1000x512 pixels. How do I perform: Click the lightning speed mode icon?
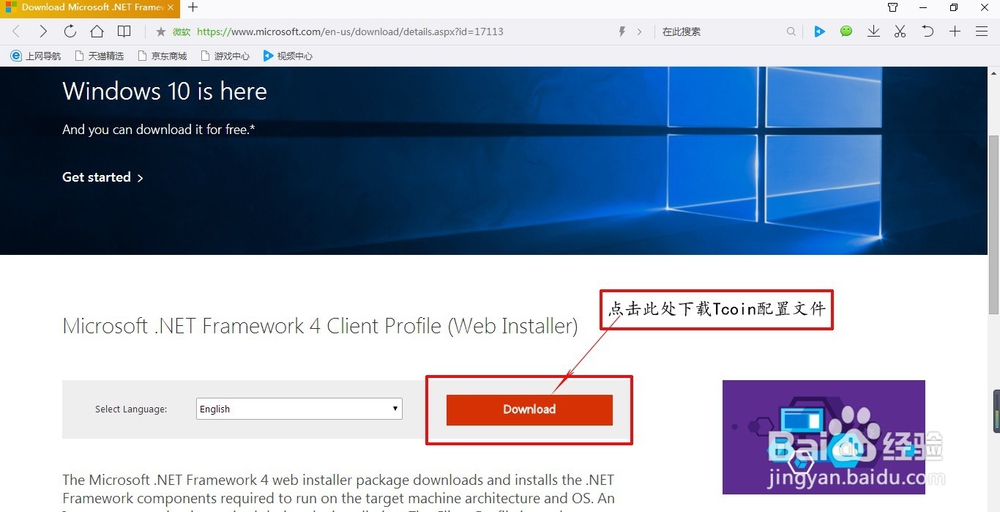[622, 31]
